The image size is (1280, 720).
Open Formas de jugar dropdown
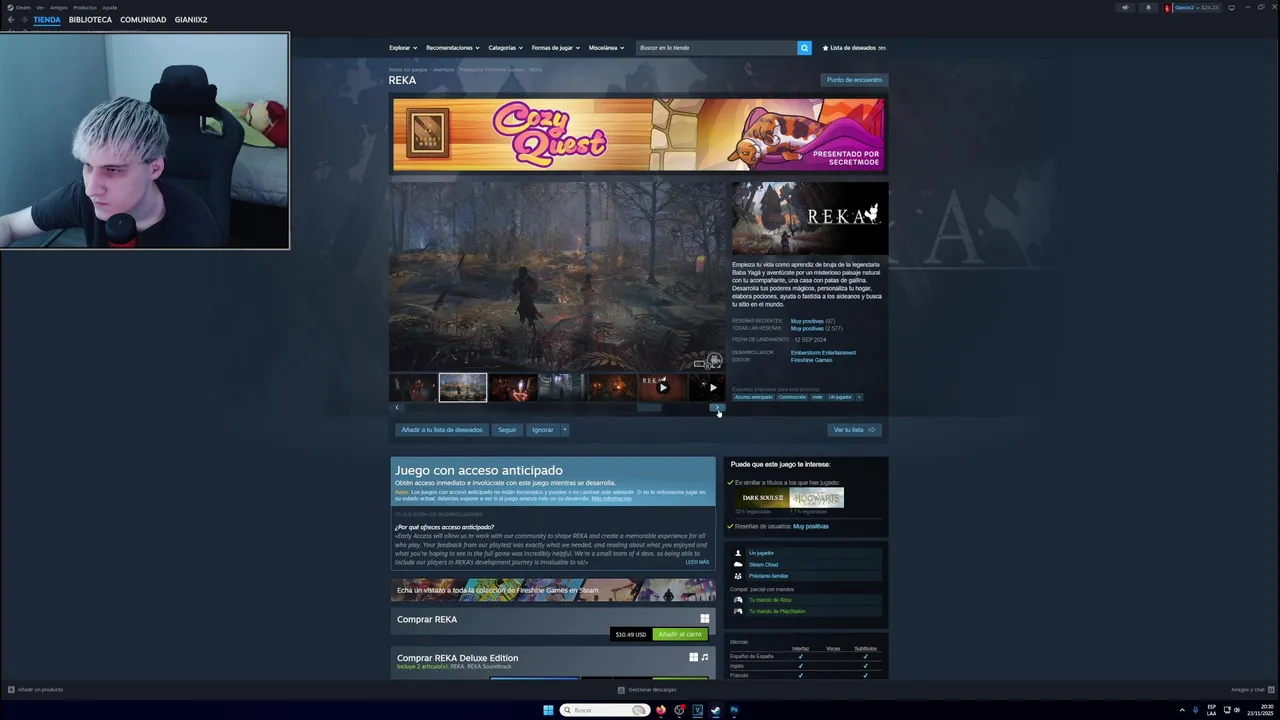(x=555, y=48)
